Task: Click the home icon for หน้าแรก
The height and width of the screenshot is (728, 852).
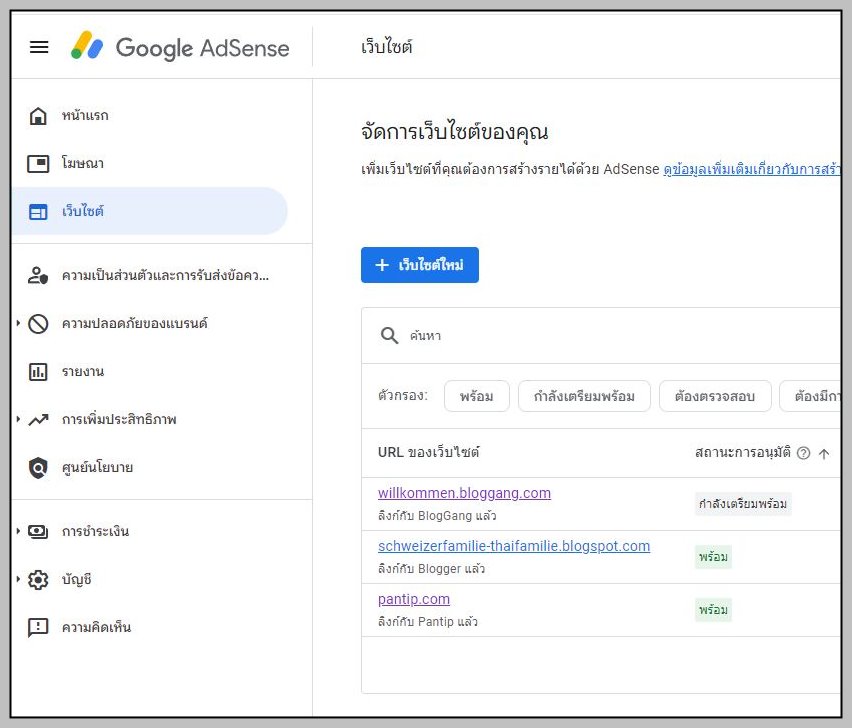Action: point(38,115)
